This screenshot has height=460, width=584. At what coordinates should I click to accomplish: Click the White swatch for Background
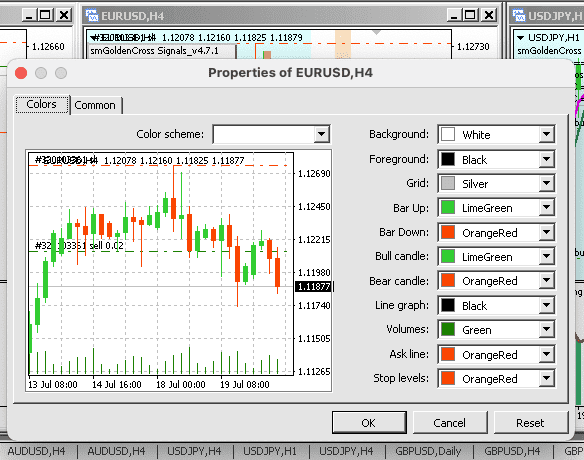[448, 134]
